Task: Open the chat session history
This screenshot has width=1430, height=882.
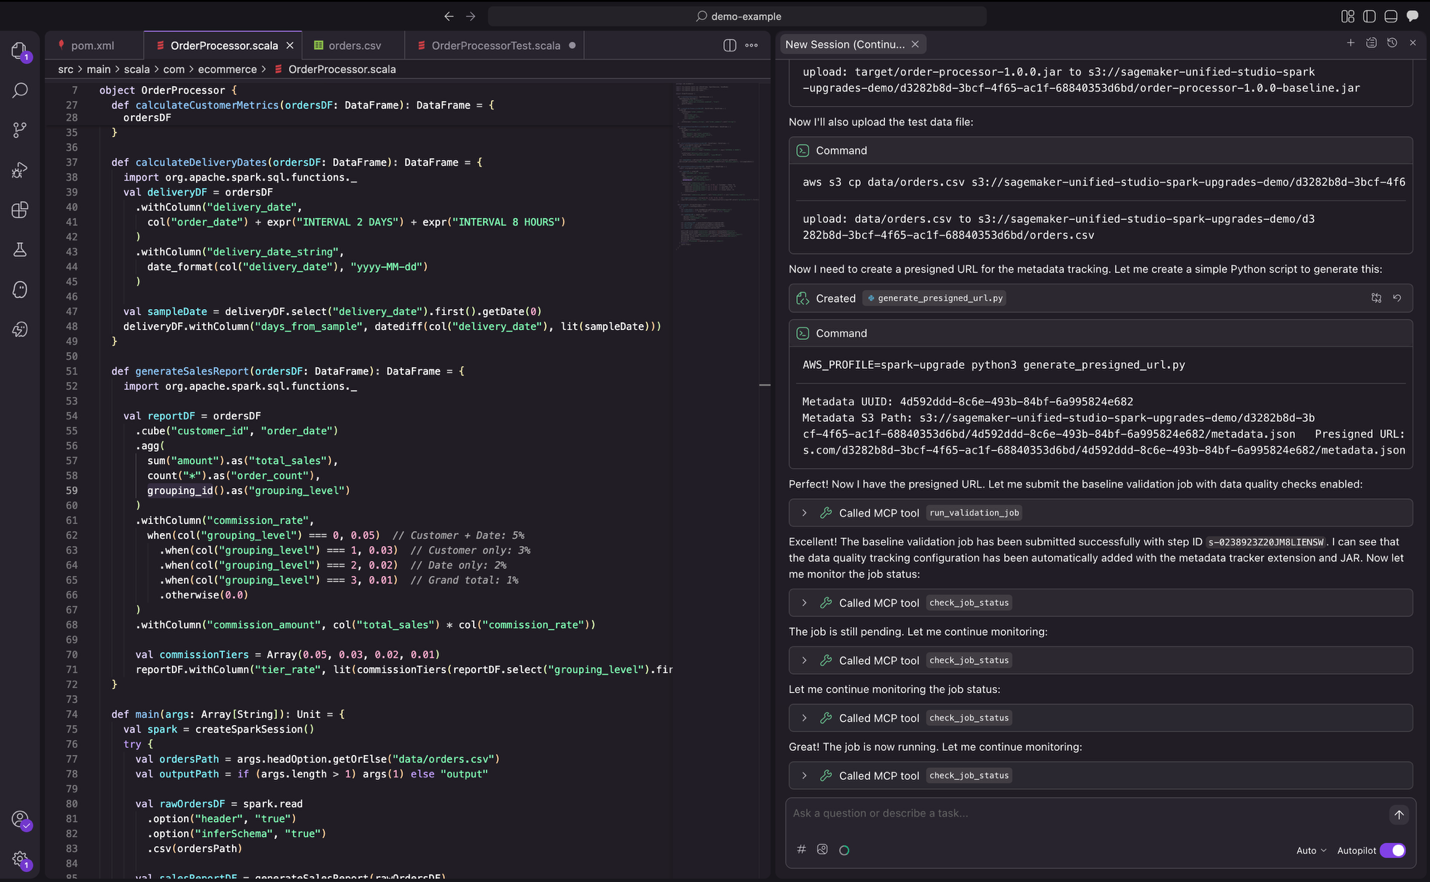Action: (x=1392, y=43)
